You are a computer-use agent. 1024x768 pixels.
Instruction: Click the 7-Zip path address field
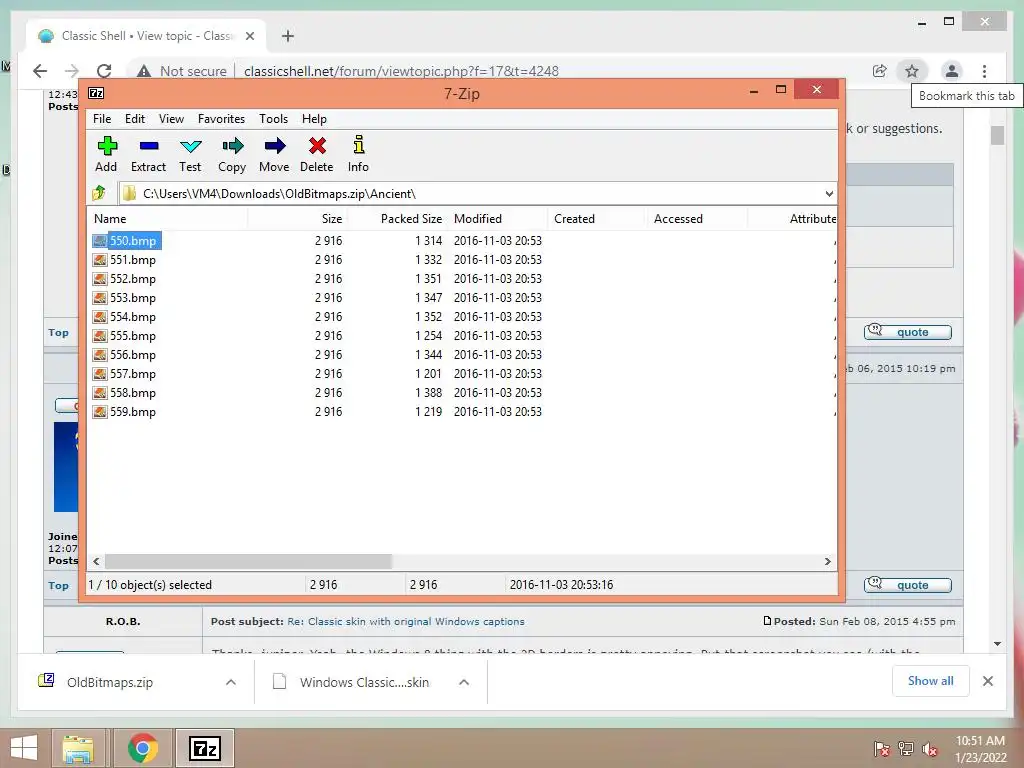[x=477, y=194]
